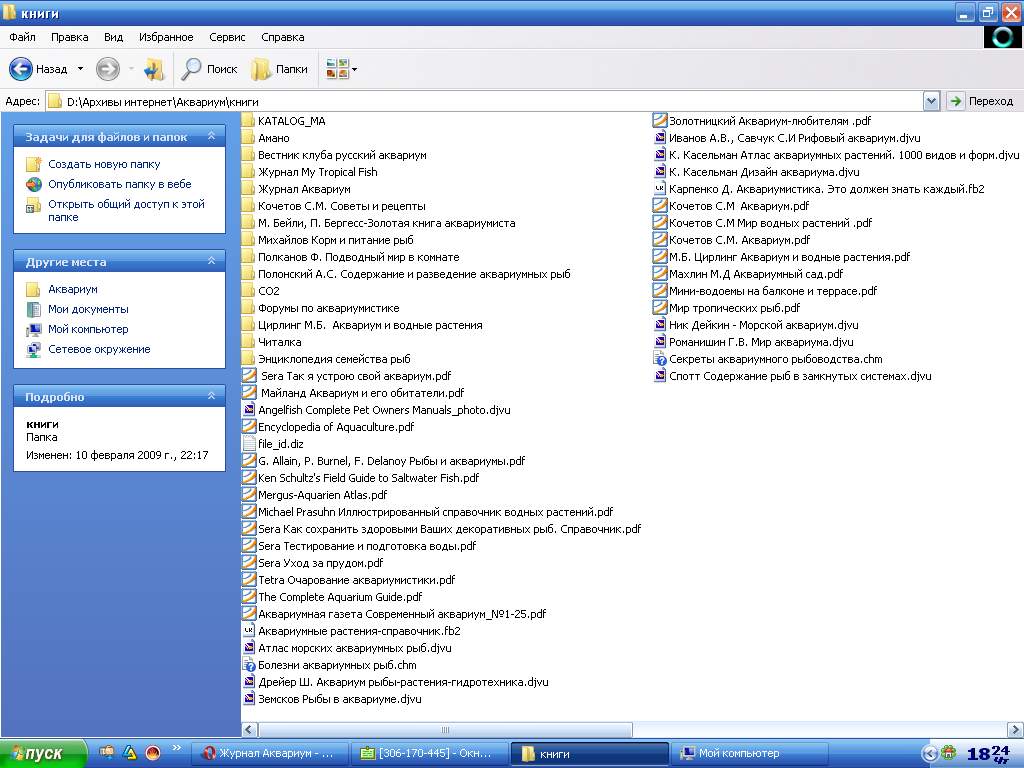This screenshot has width=1024, height=768.
Task: Click the Мои документы link
Action: (x=88, y=309)
